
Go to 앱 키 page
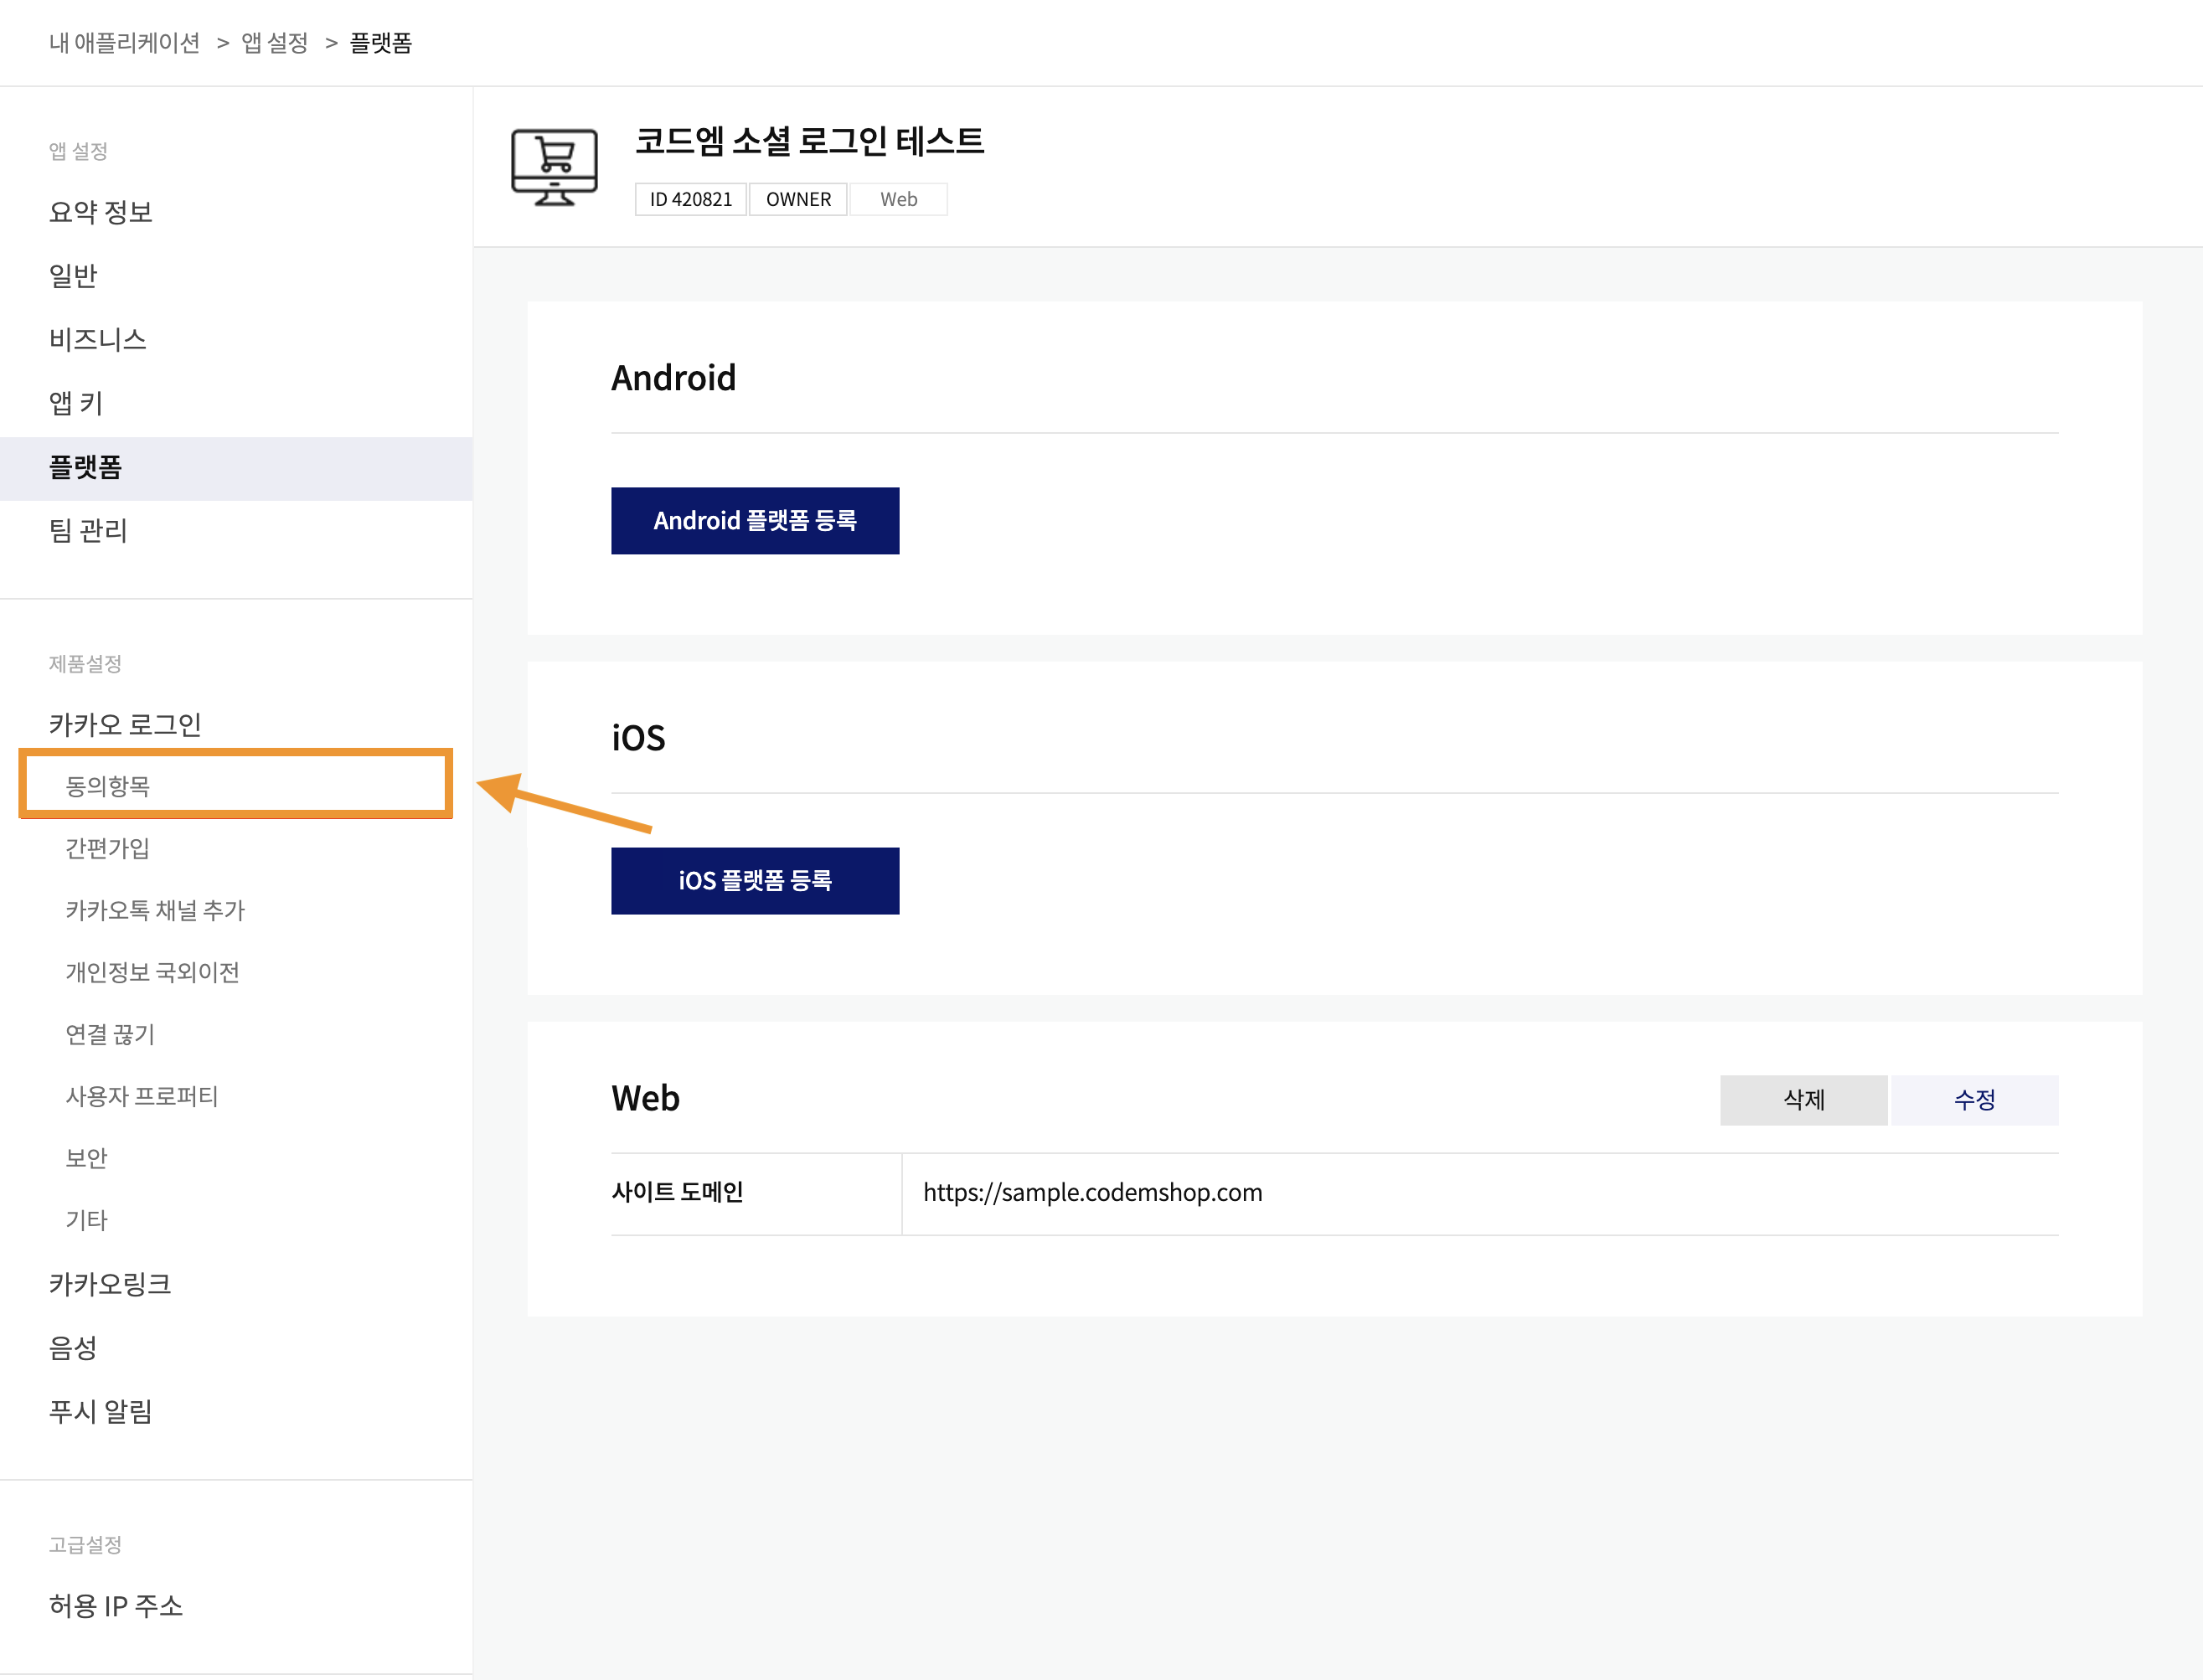point(76,403)
